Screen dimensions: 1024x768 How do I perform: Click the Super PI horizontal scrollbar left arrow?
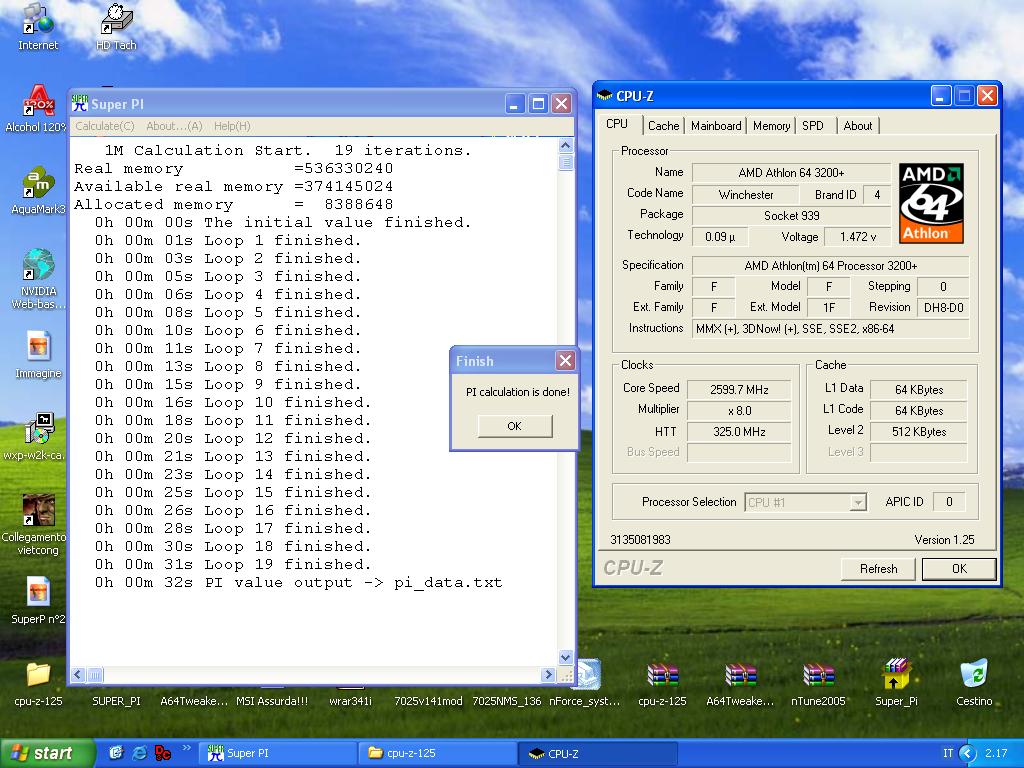(x=78, y=675)
